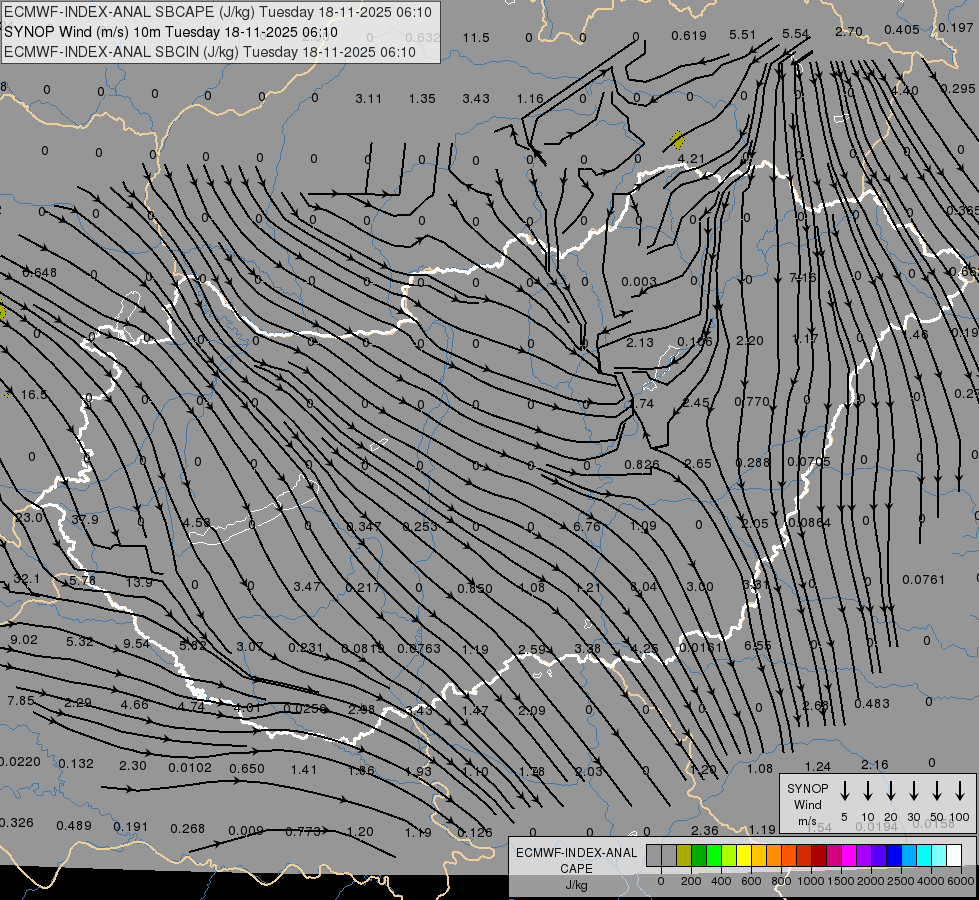Click the map value 0.489

[x=74, y=826]
